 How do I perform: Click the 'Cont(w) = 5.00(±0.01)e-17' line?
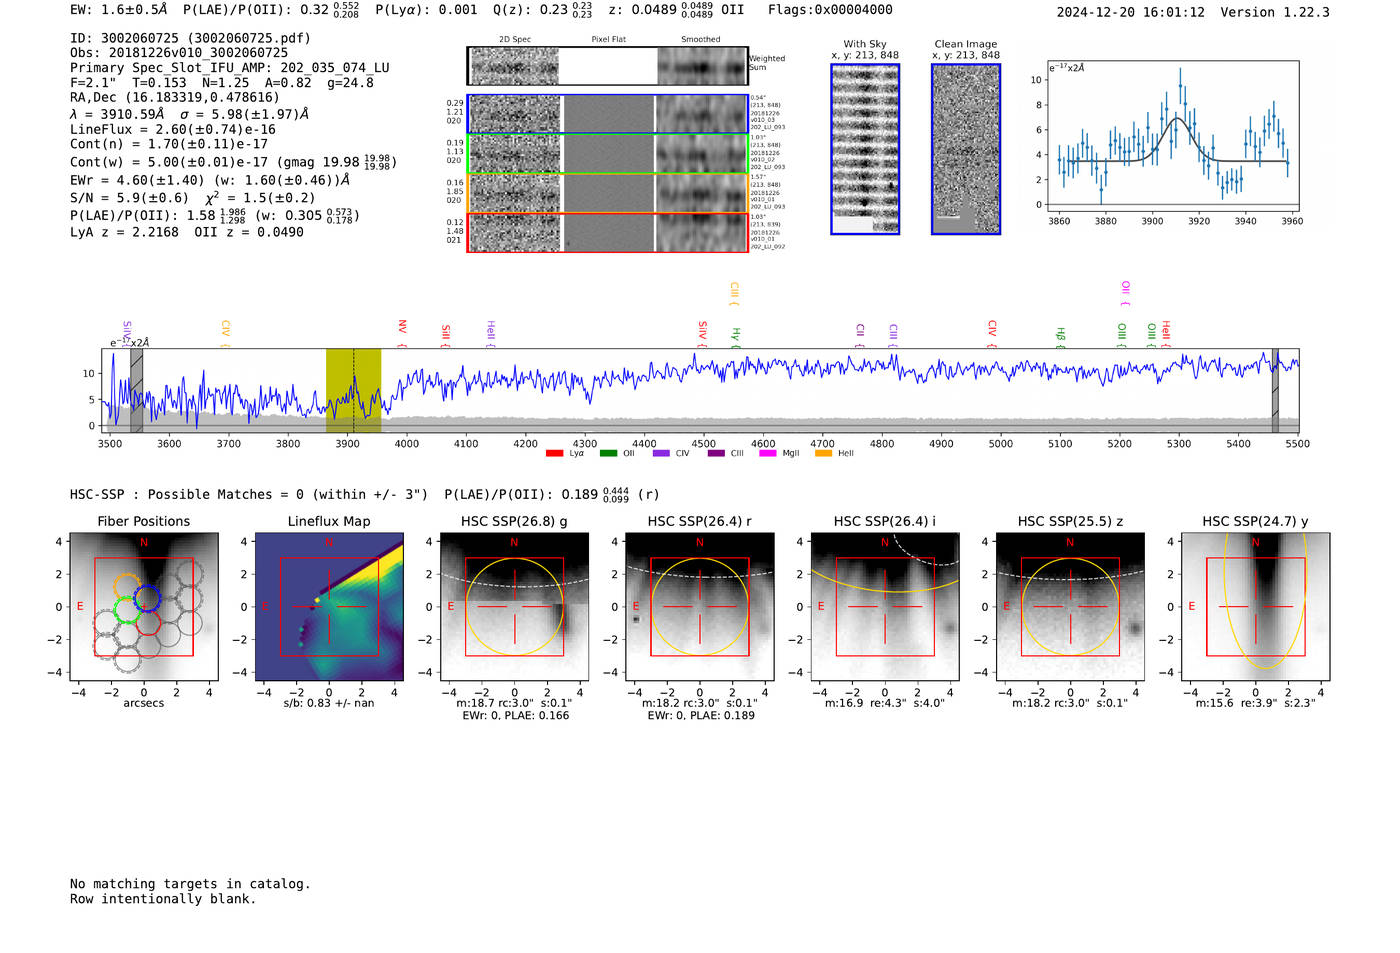click(232, 162)
